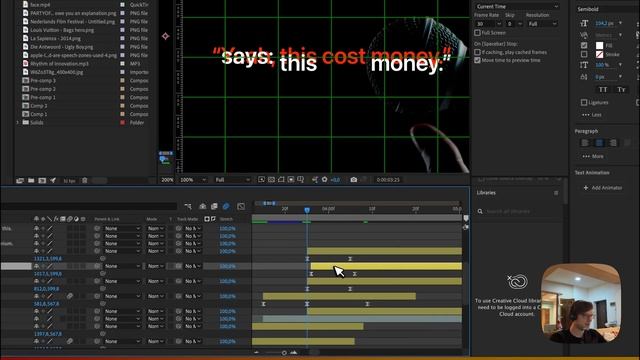Screen dimensions: 640x360
Task: Uncheck 'Move time to preview time'
Action: tap(477, 60)
